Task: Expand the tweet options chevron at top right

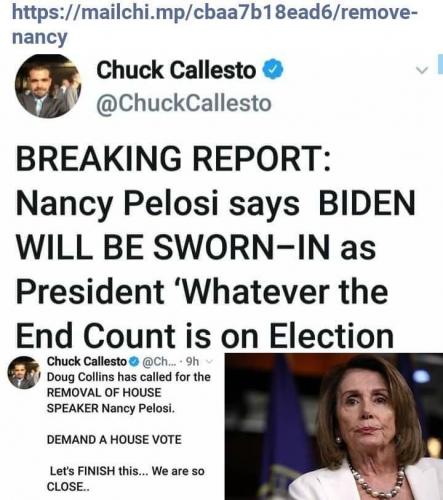Action: tap(422, 70)
